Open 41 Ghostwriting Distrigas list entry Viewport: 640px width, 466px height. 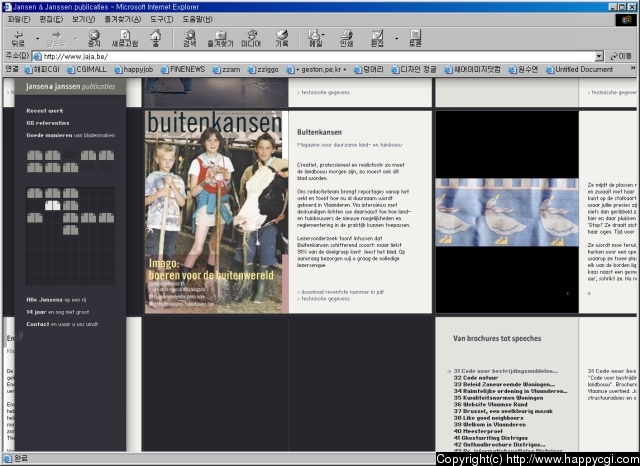pyautogui.click(x=491, y=438)
